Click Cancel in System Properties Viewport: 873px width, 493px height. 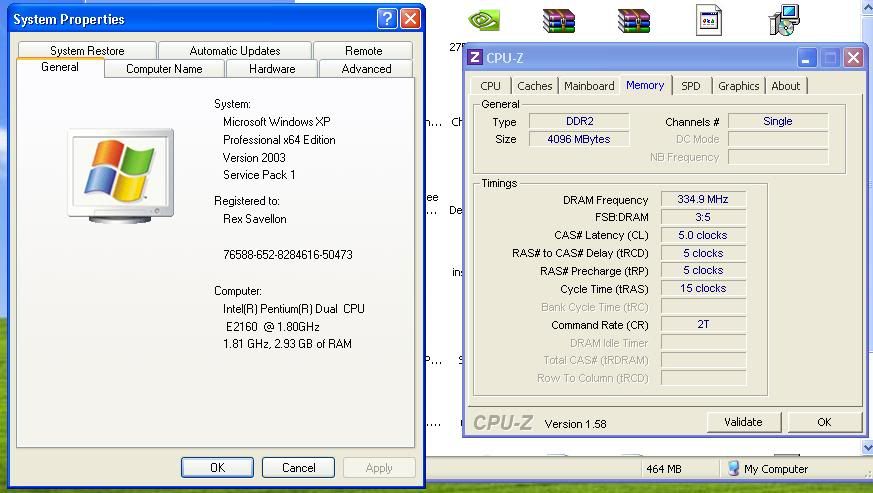point(298,467)
